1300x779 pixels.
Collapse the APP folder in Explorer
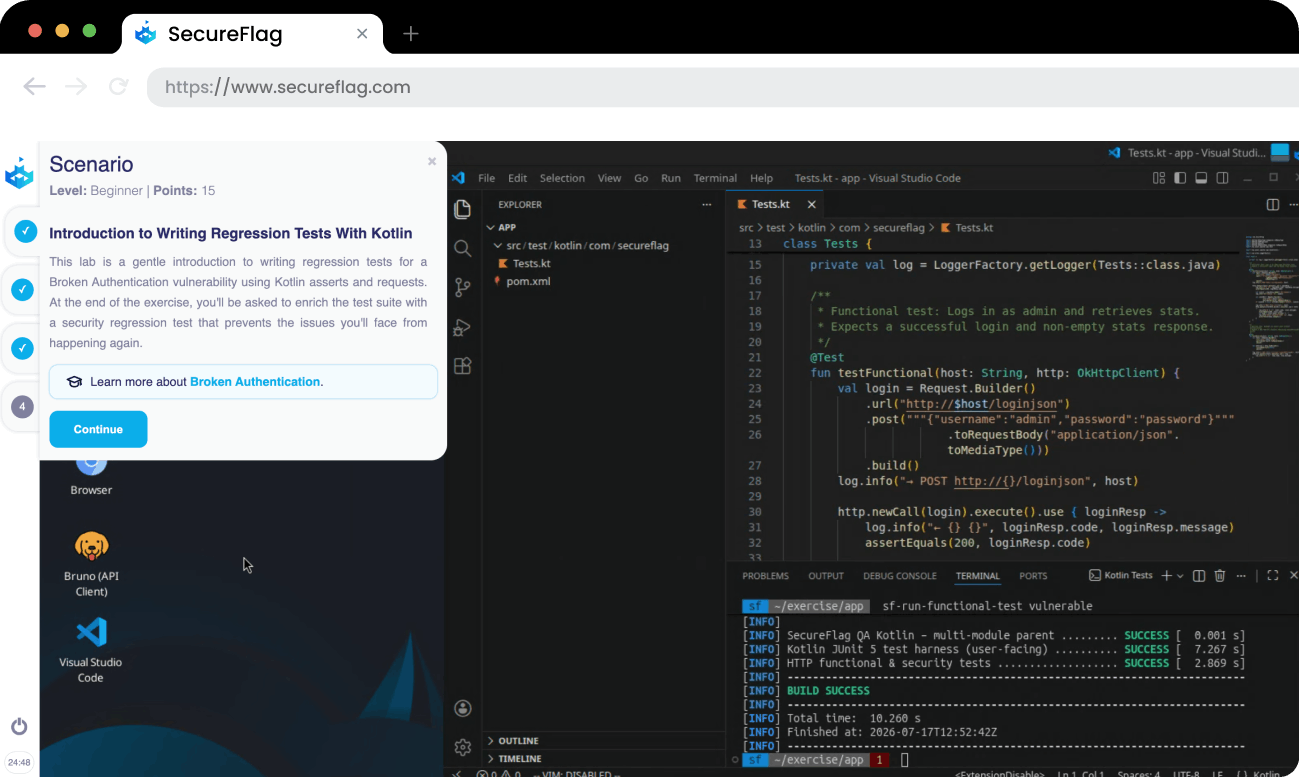(x=491, y=227)
